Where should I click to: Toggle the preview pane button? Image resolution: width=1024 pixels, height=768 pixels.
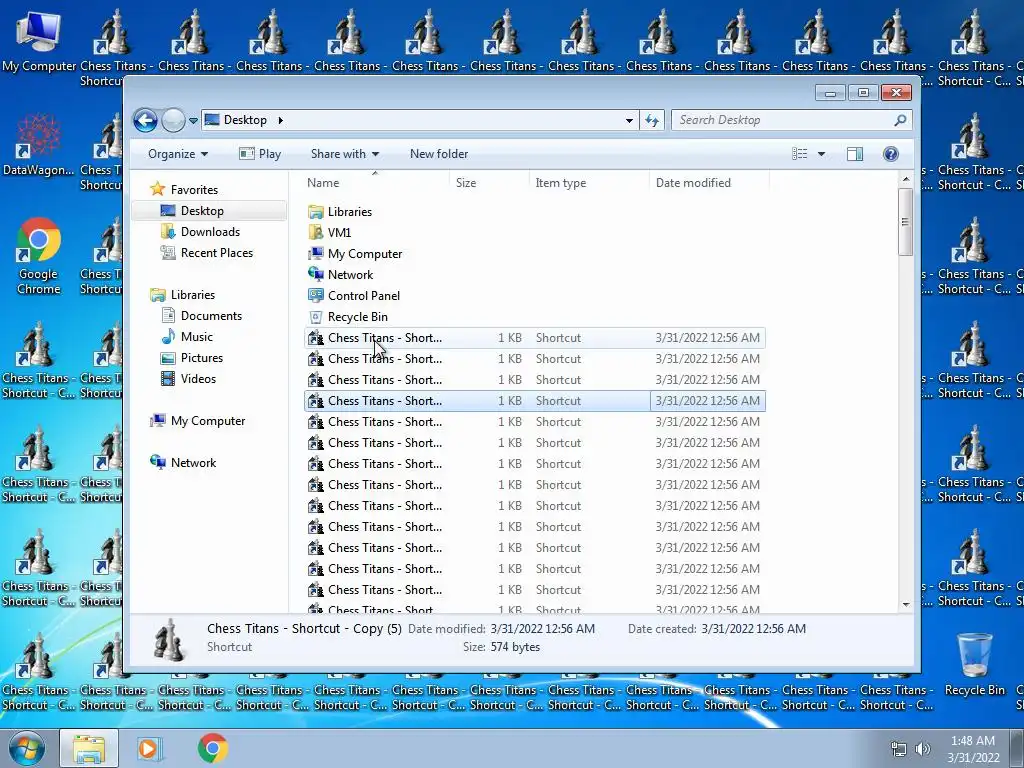point(855,154)
